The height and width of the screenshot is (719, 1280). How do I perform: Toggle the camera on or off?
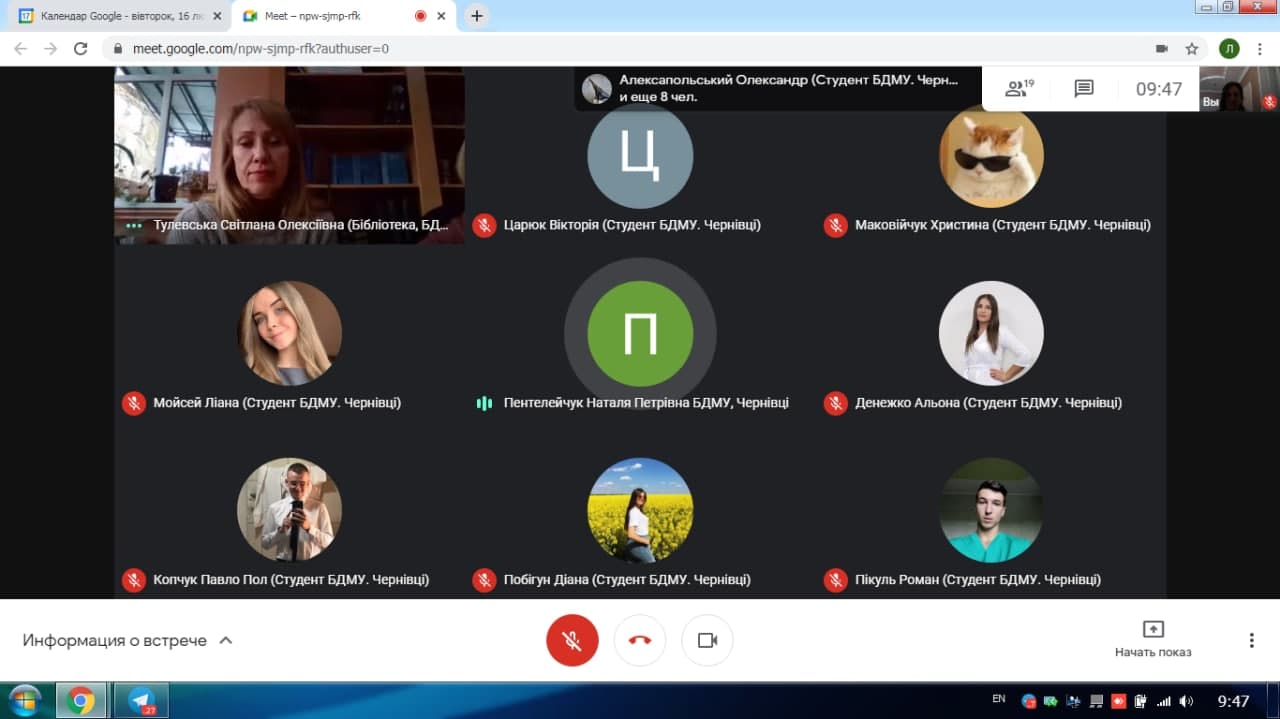tap(707, 640)
